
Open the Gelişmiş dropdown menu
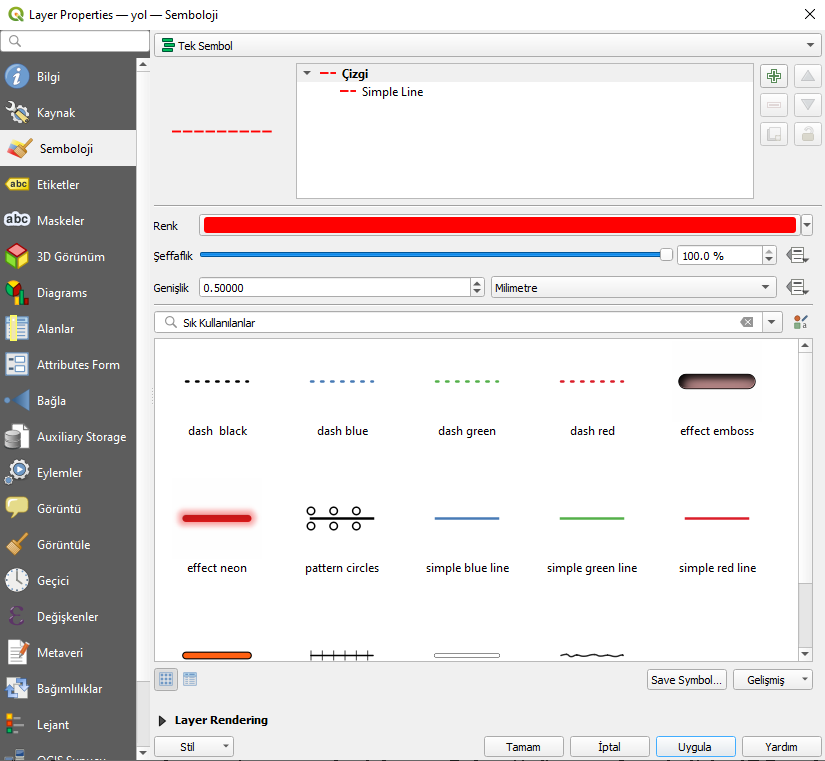[x=772, y=680]
